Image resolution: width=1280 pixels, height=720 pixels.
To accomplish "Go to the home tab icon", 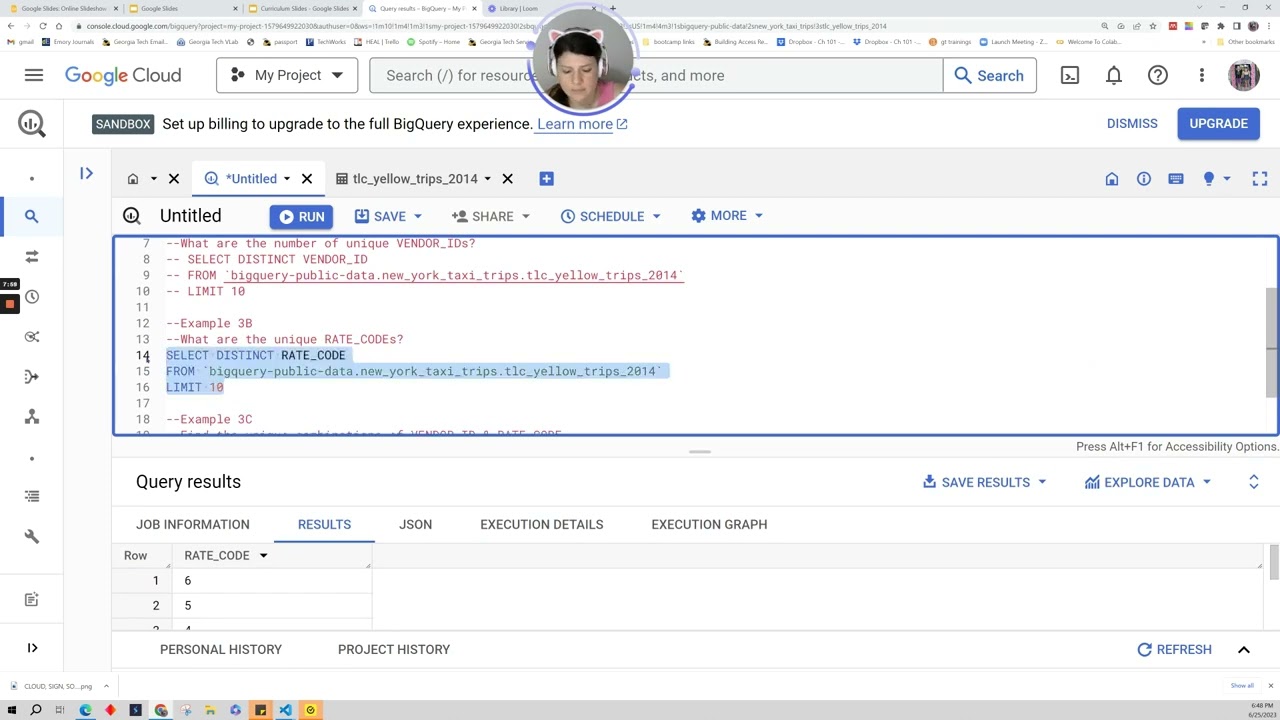I will click(133, 179).
